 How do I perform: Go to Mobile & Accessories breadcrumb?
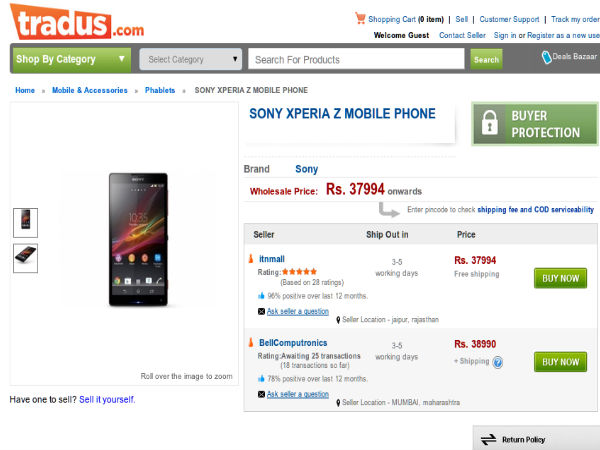coord(89,91)
